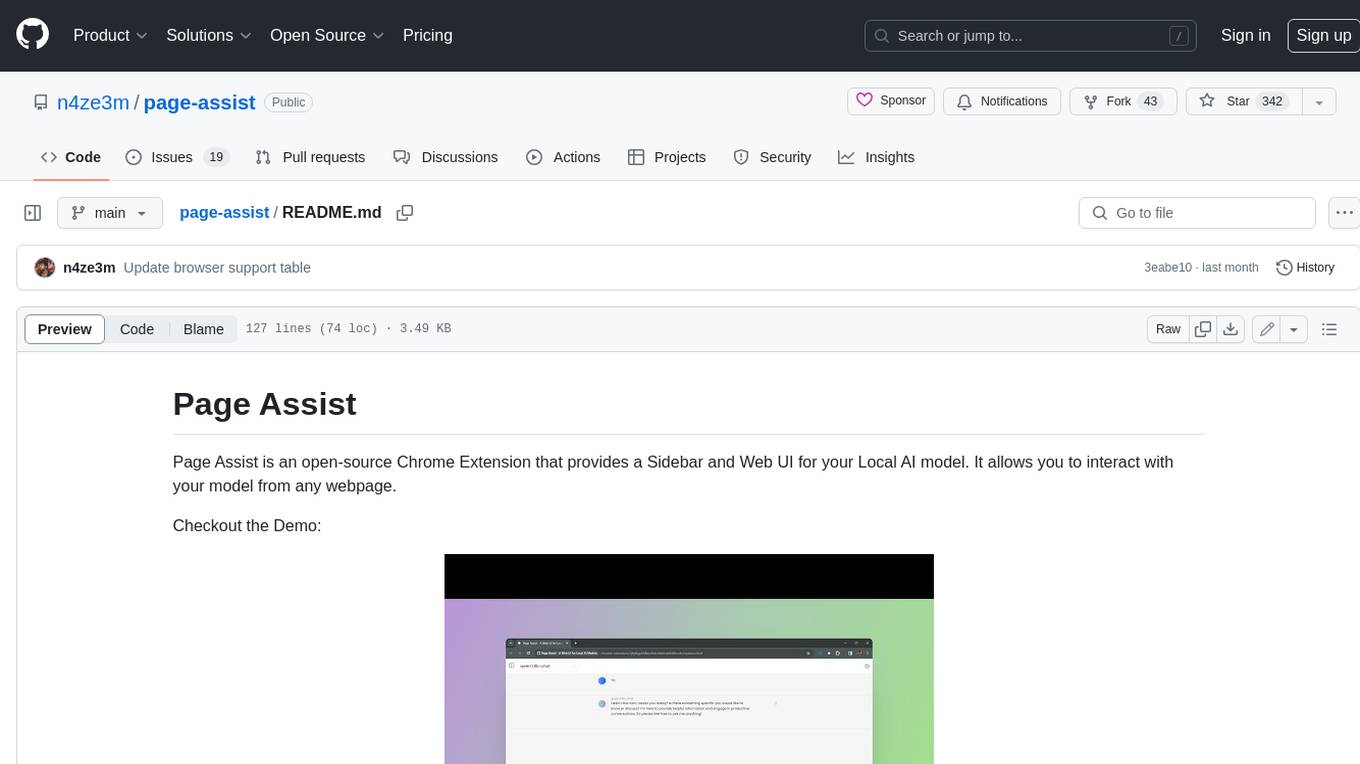Expand the Open Source menu
Viewport: 1360px width, 764px height.
[327, 35]
